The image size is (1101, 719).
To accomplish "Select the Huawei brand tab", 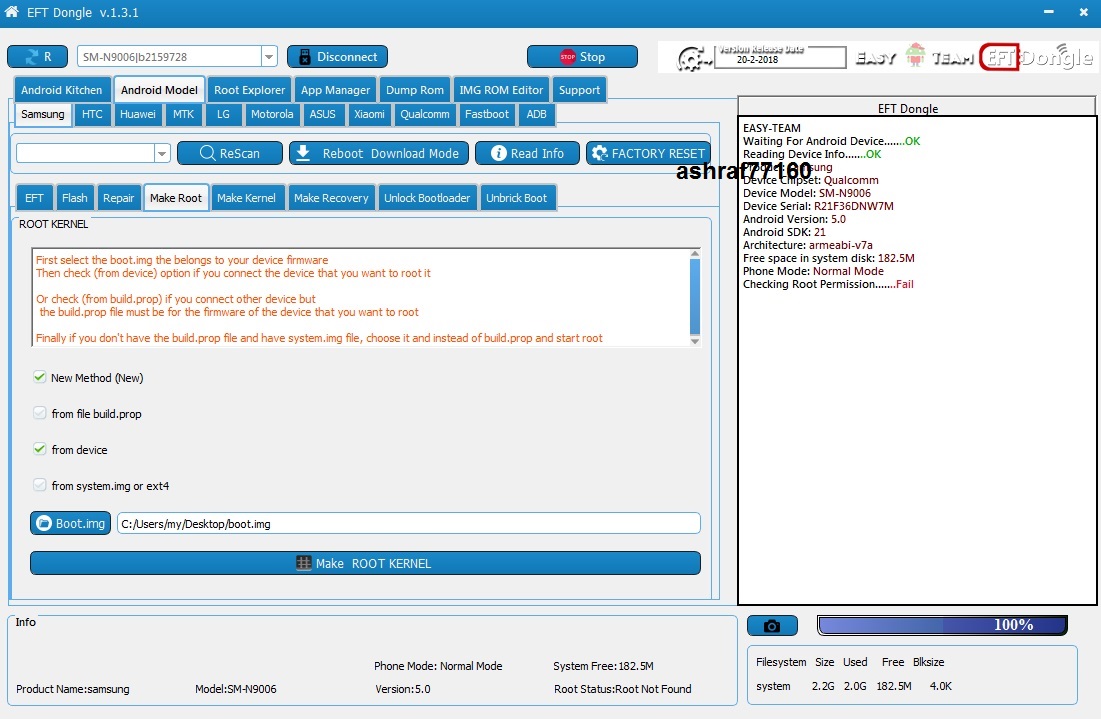I will pos(138,114).
